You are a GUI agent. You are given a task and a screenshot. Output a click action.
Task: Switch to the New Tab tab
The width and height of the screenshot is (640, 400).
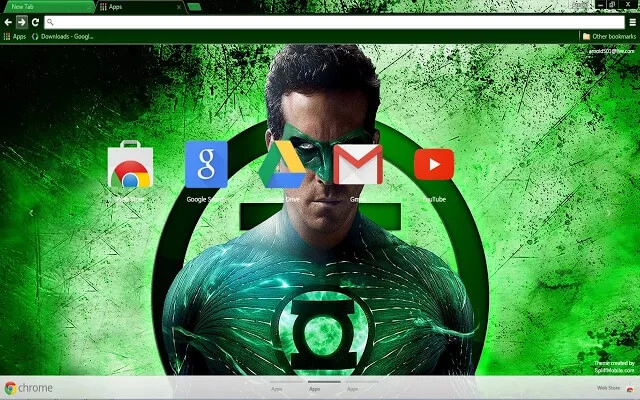(47, 7)
